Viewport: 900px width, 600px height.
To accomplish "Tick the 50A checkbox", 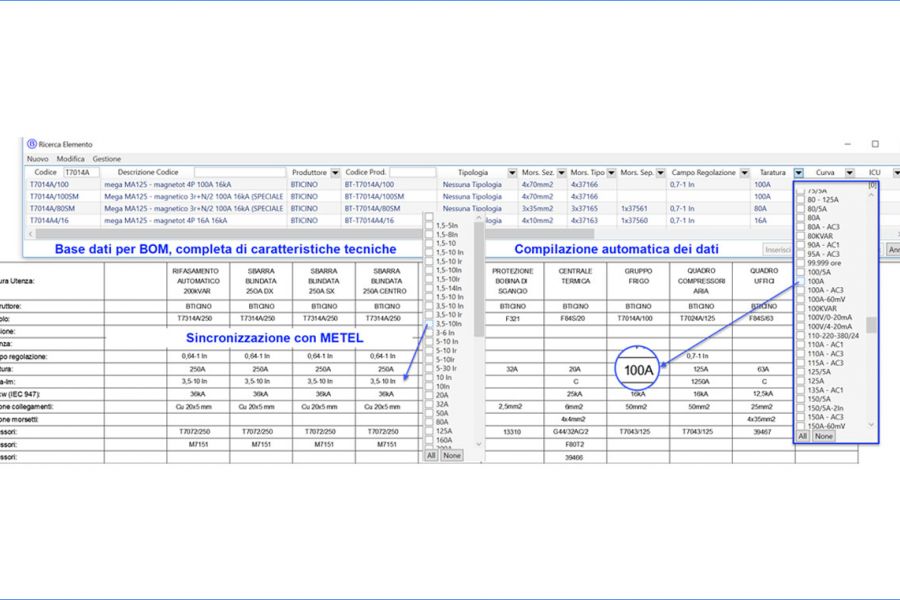I will pyautogui.click(x=429, y=413).
